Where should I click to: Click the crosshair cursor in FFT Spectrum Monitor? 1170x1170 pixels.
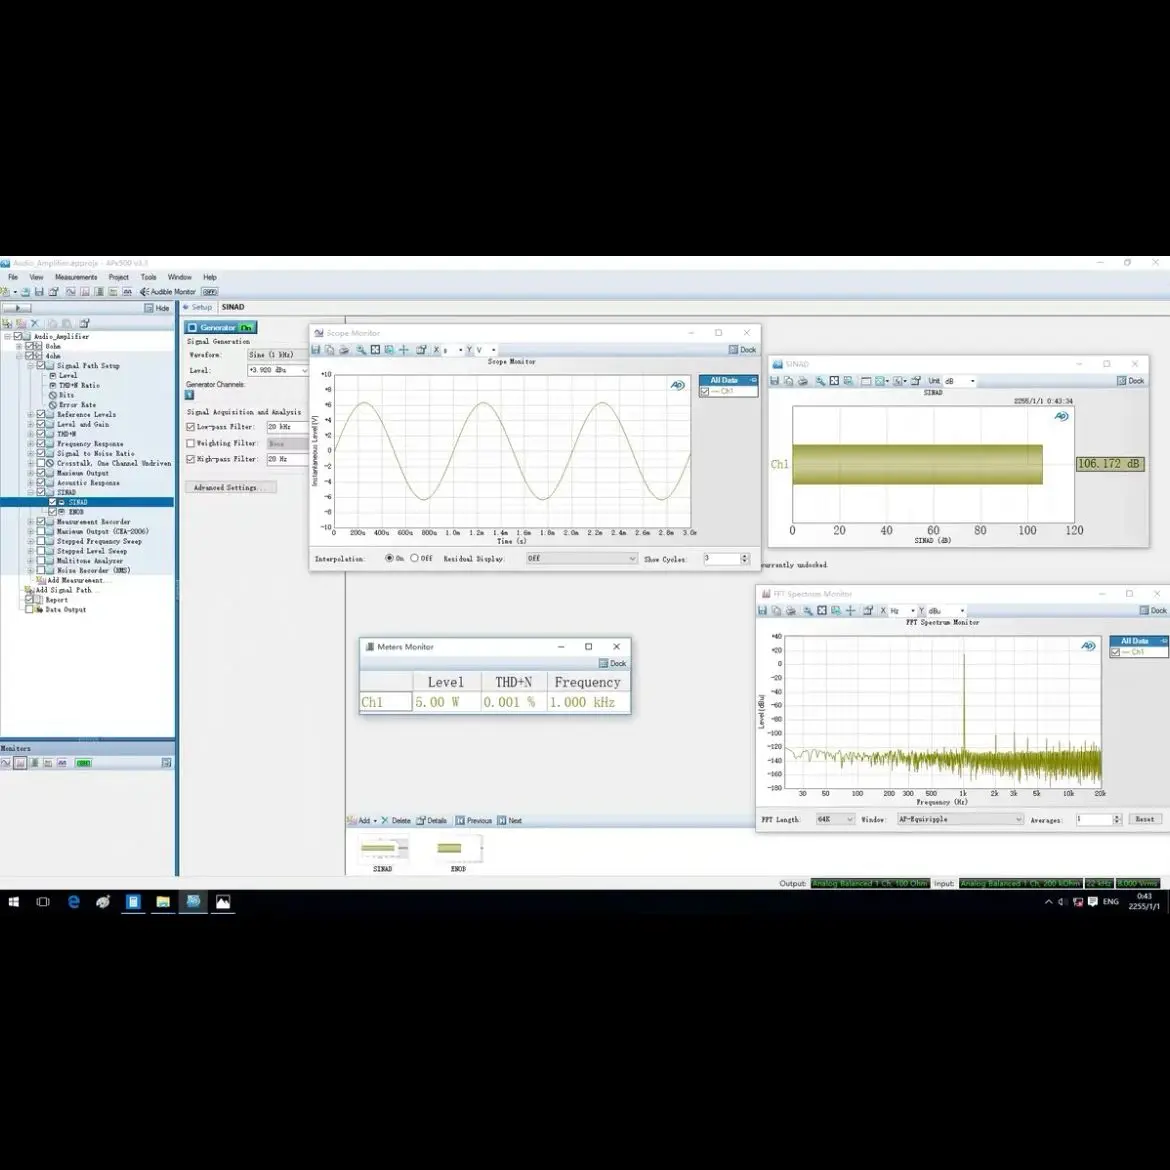click(x=850, y=611)
